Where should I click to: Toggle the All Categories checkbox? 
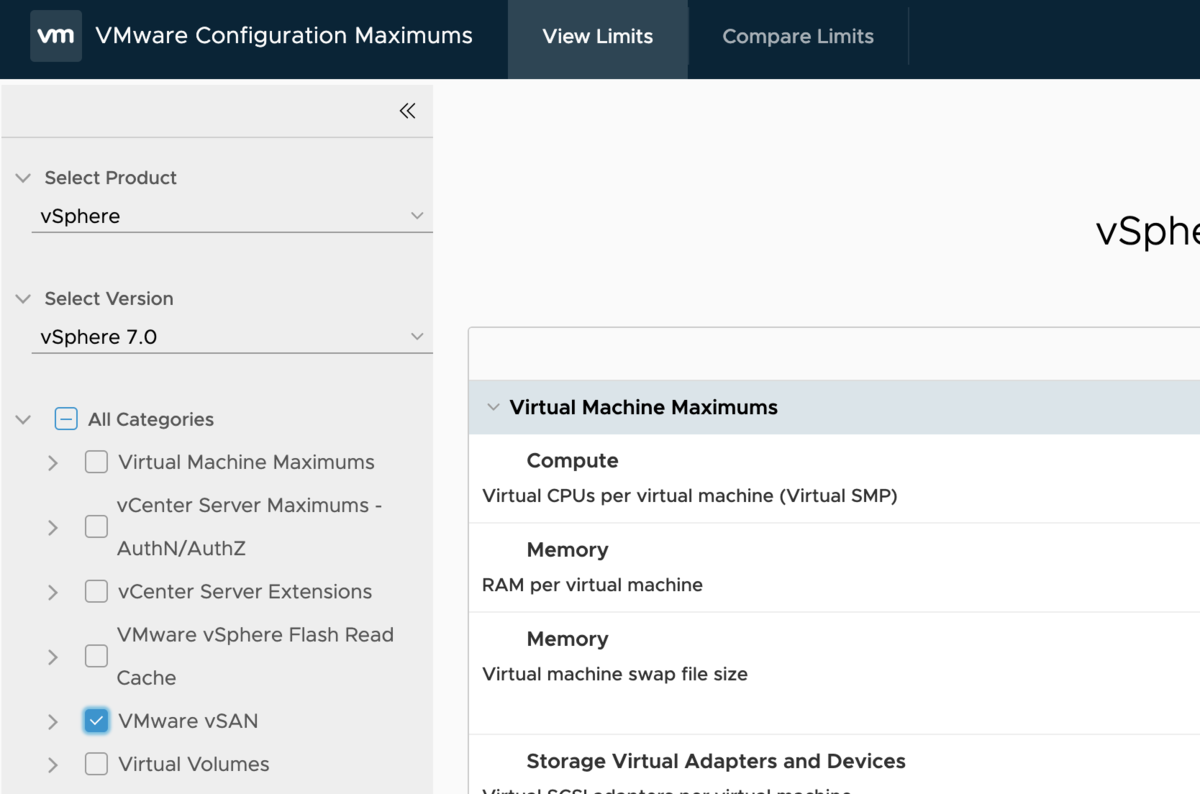tap(66, 419)
